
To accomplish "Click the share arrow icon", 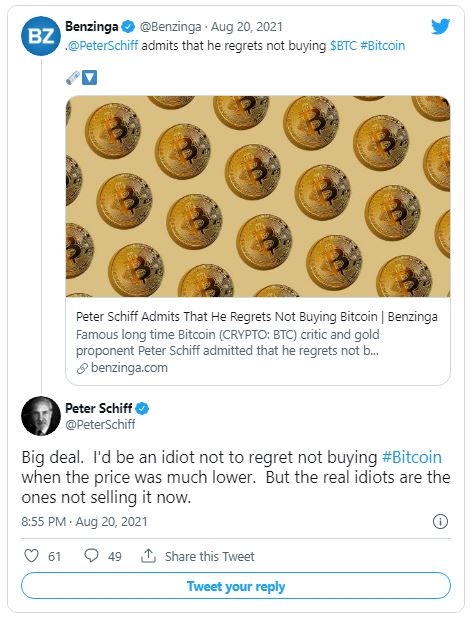I will pos(148,555).
